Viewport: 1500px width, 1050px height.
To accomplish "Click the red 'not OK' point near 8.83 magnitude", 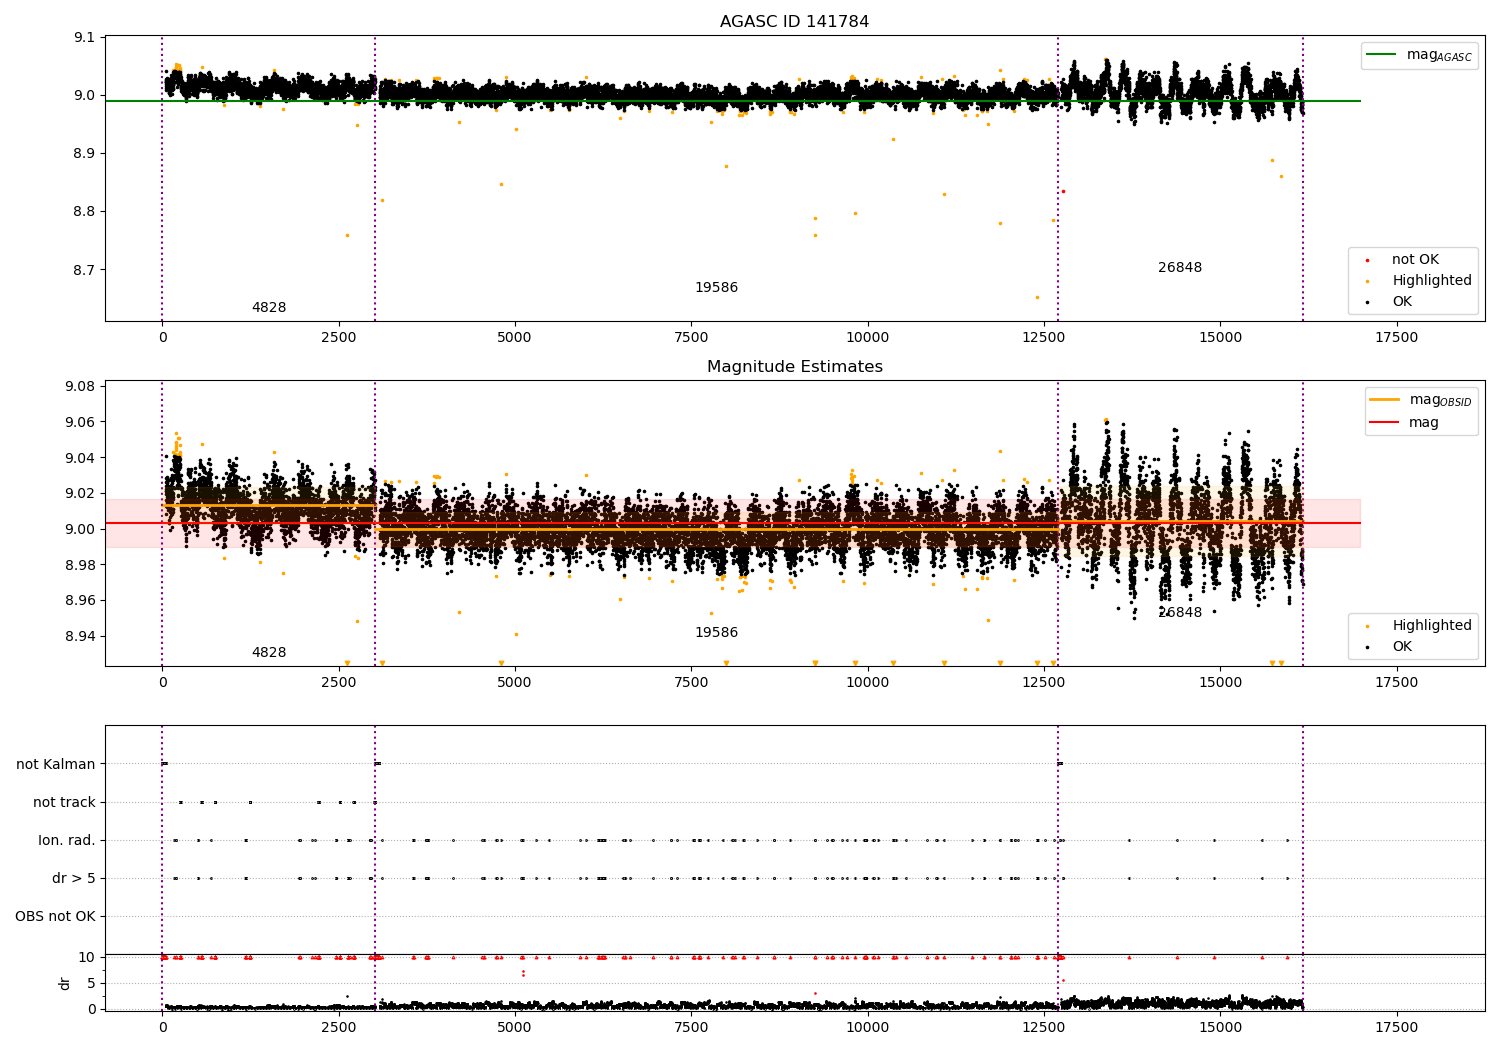I will pyautogui.click(x=1063, y=191).
